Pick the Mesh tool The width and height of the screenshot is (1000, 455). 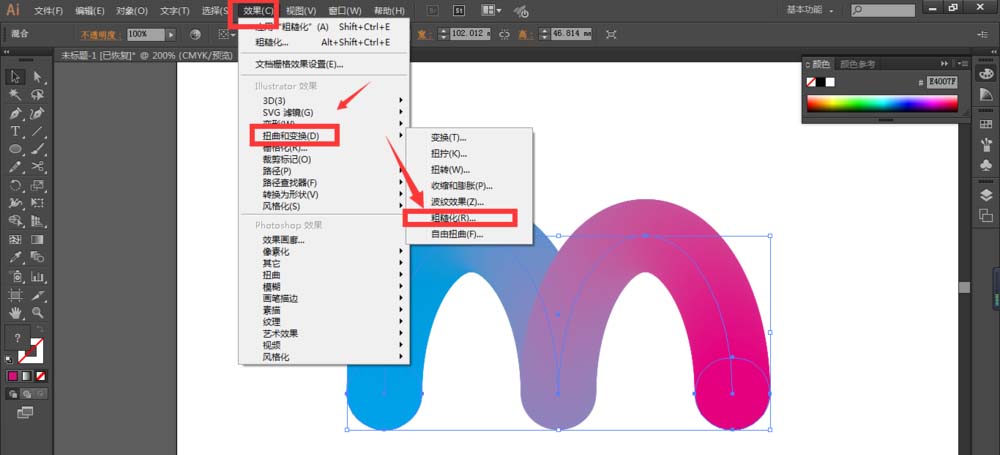(x=15, y=240)
